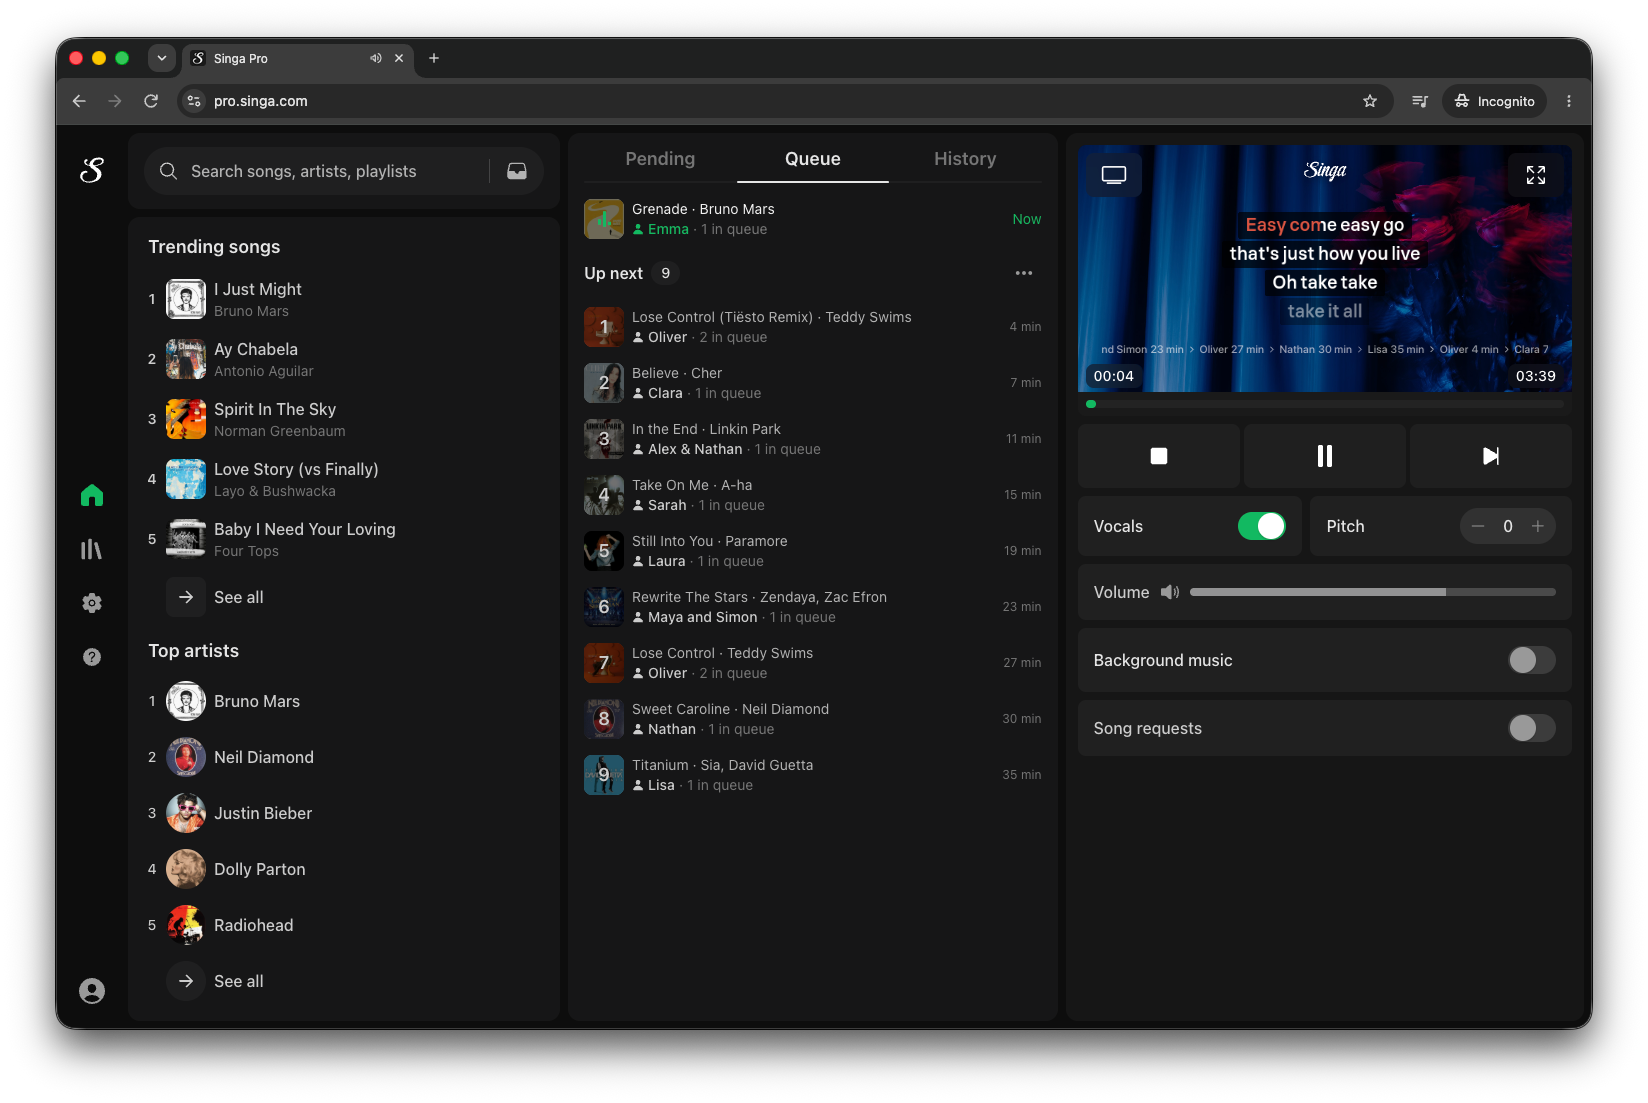Open the Home page from the sidebar
Viewport: 1648px width, 1103px height.
pos(92,495)
